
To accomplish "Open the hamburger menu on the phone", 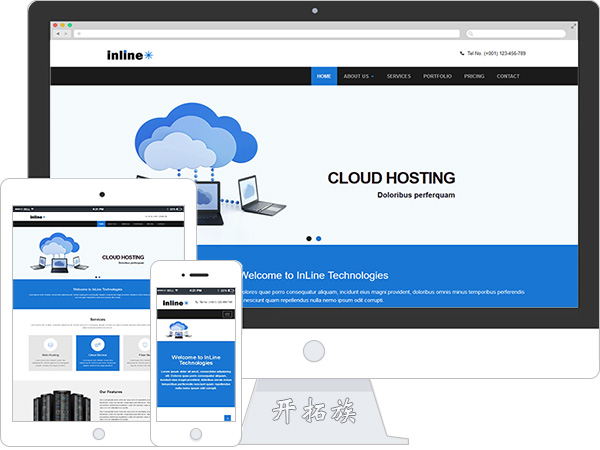I will (x=227, y=314).
